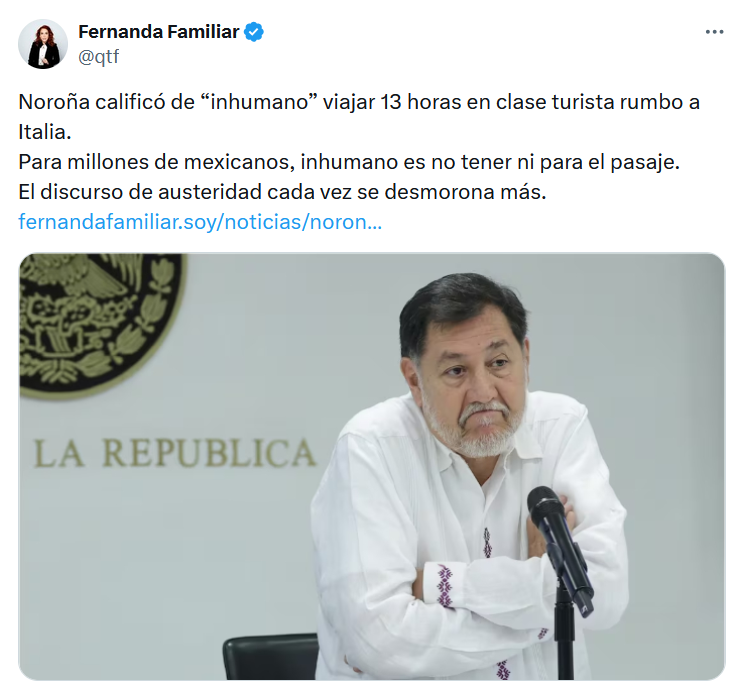Open Fernanda Familiar's profile avatar

click(x=43, y=44)
